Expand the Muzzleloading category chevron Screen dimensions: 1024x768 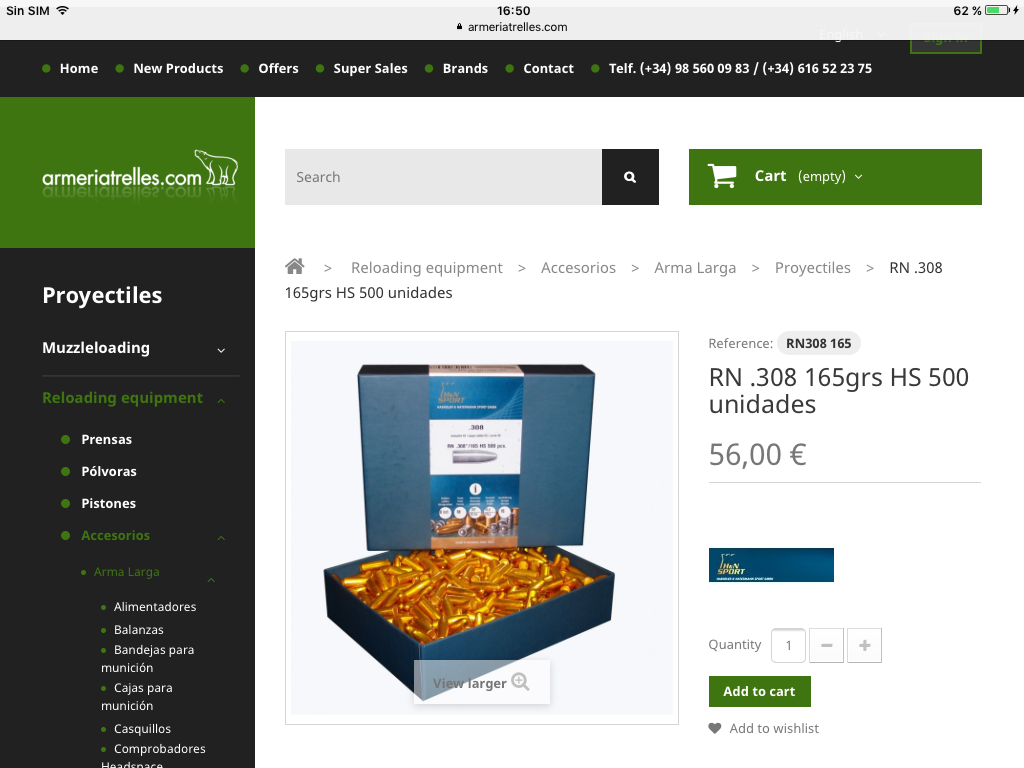click(x=221, y=350)
